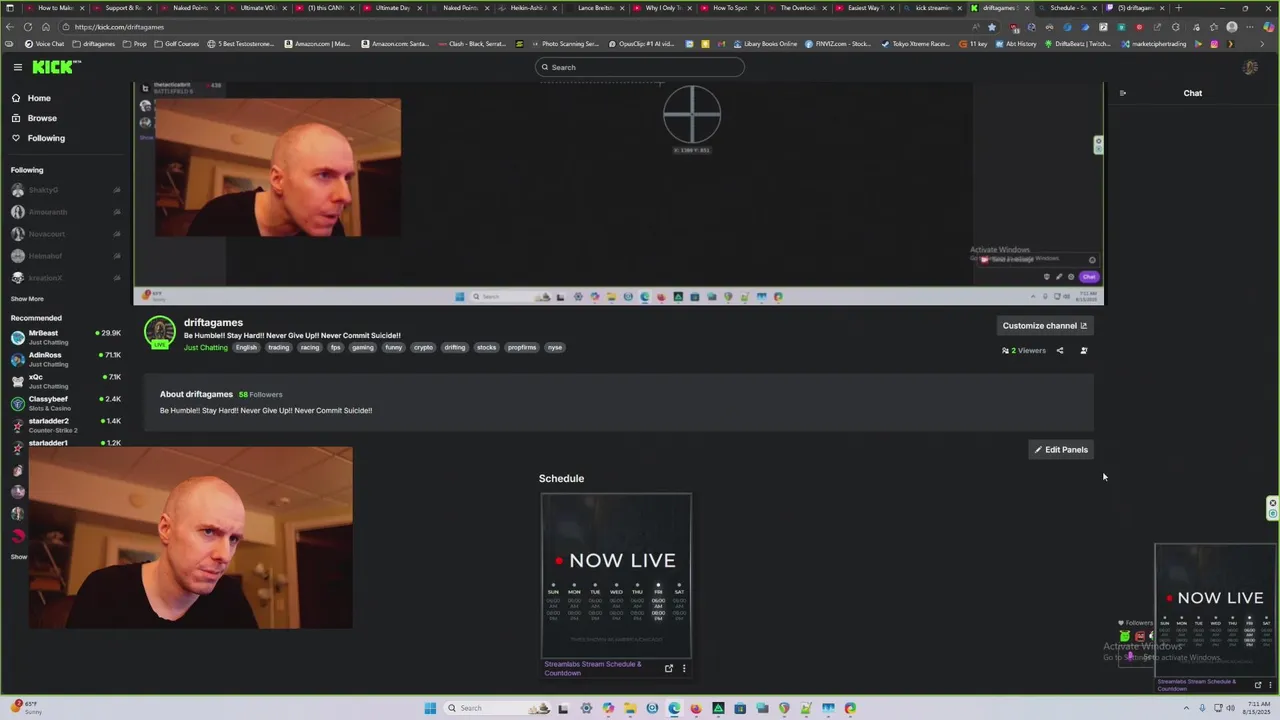Click browser back arrow

[10, 27]
